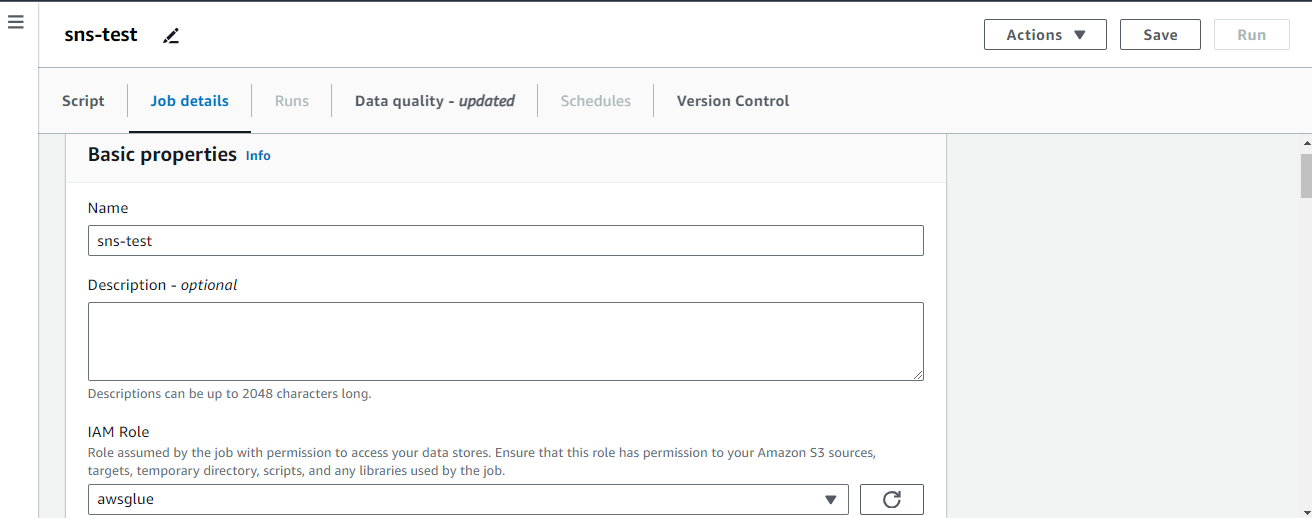This screenshot has width=1312, height=518.
Task: Switch to the Version Control tab
Action: 733,101
